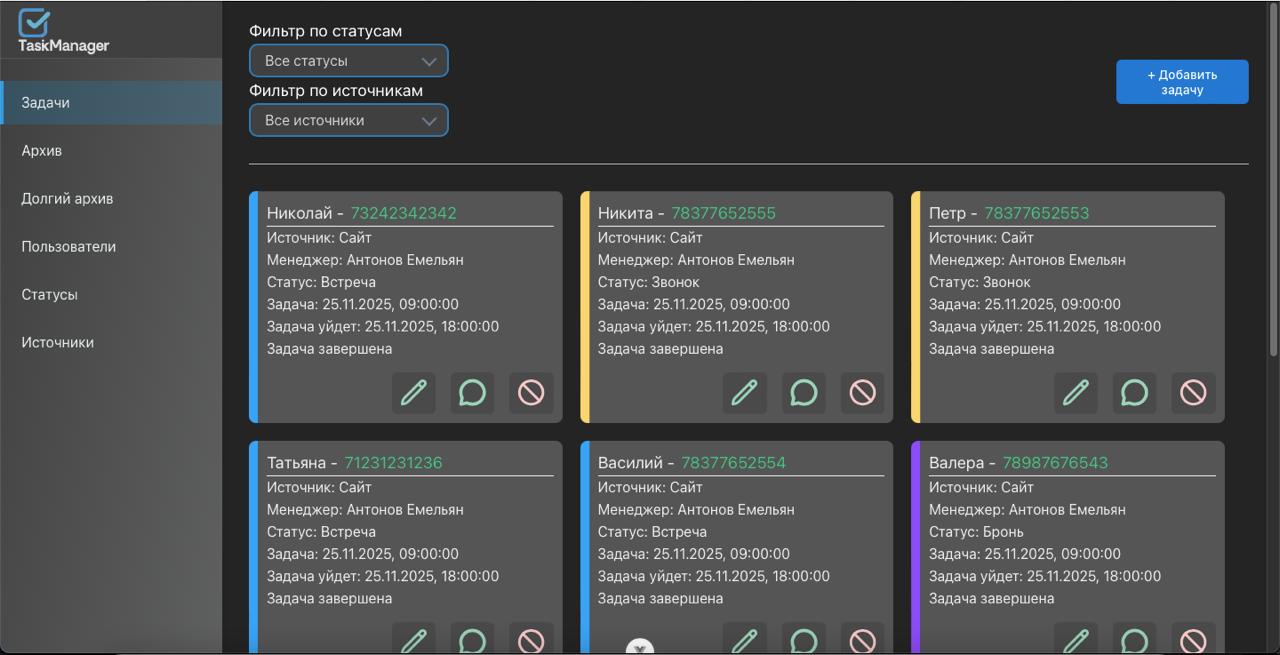Expand the Все статусы dropdown
The height and width of the screenshot is (655, 1280).
[348, 61]
